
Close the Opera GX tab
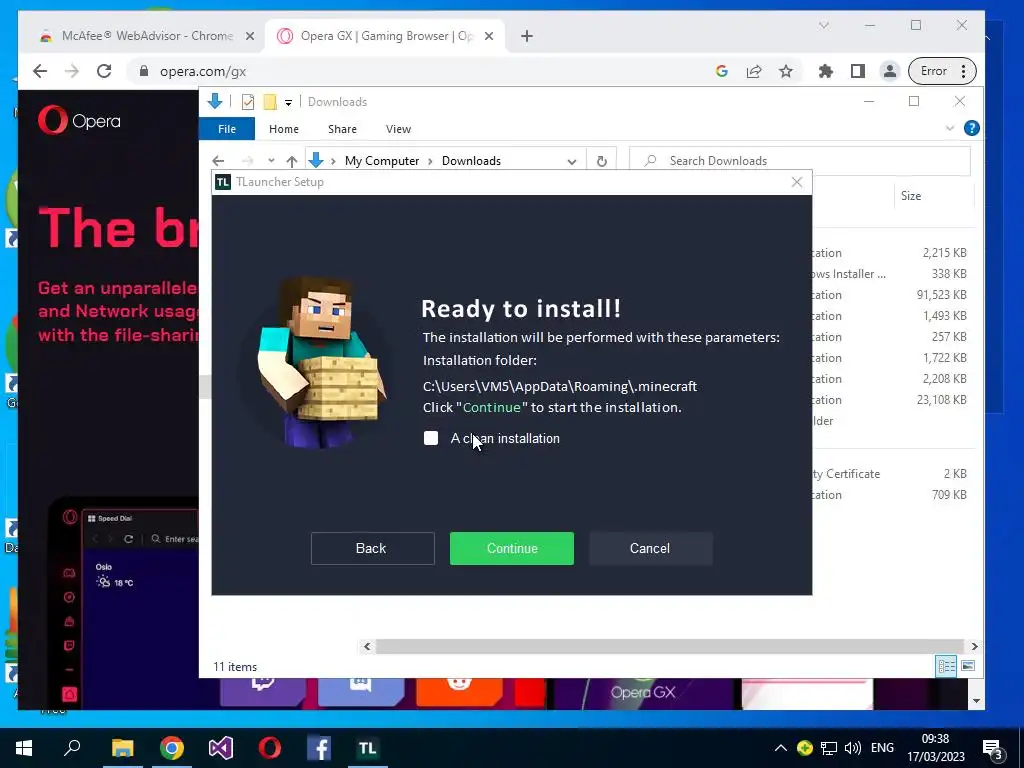coord(488,36)
